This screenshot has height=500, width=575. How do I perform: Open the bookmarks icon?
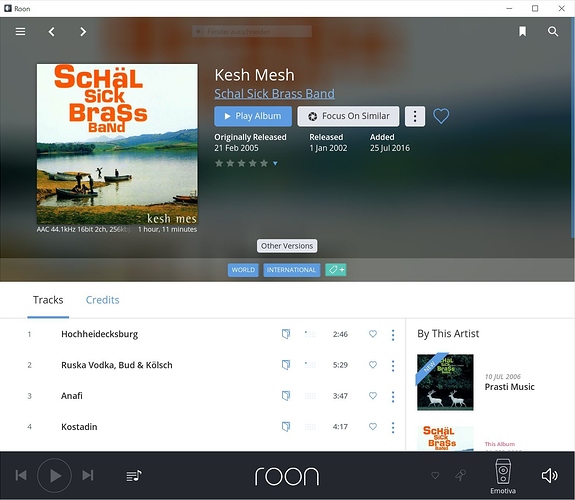tap(523, 32)
